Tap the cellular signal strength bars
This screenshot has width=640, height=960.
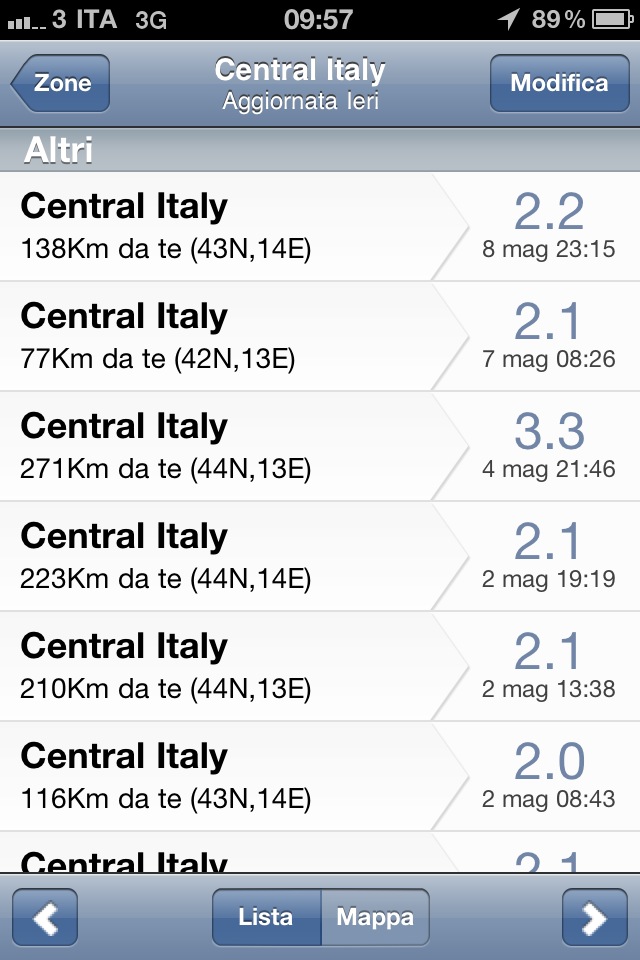[25, 21]
